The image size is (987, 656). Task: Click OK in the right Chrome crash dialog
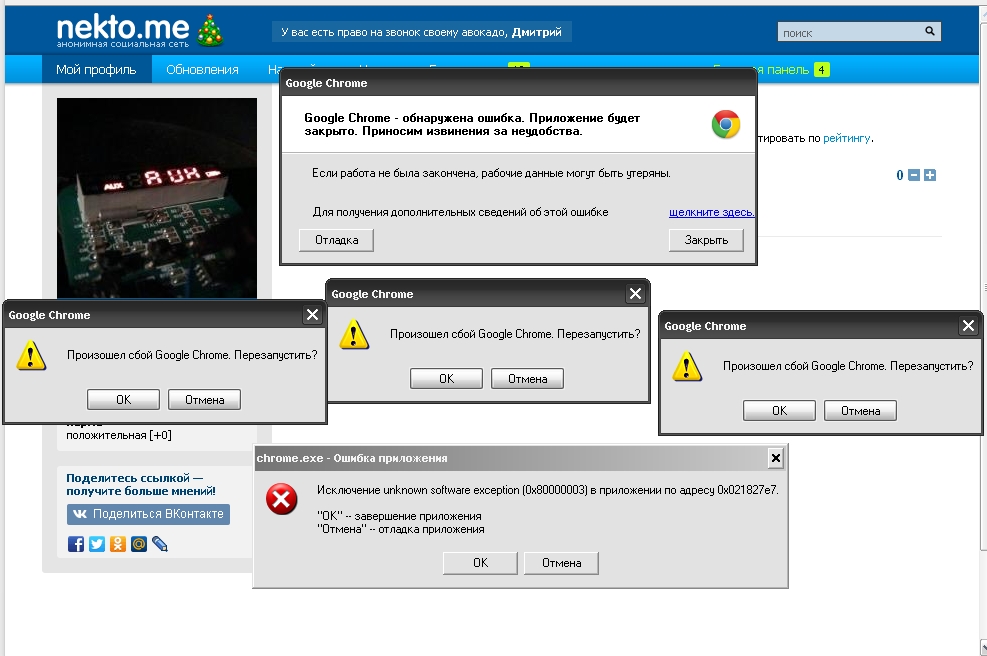point(779,410)
